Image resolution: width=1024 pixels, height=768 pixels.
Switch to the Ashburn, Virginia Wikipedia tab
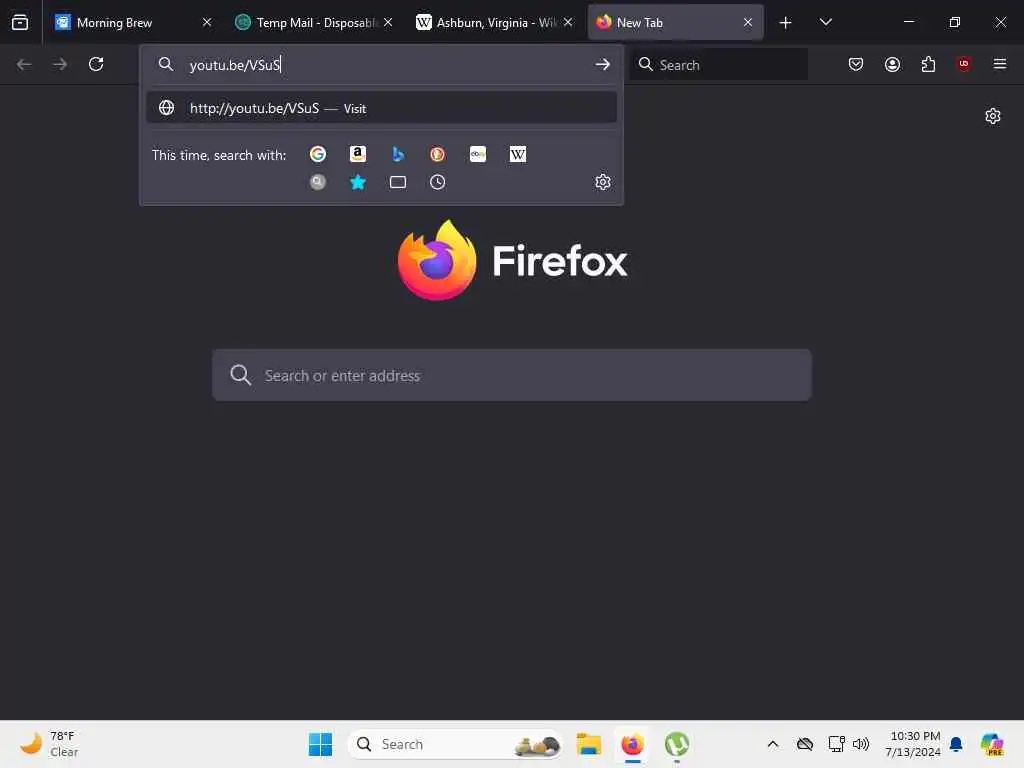(494, 23)
